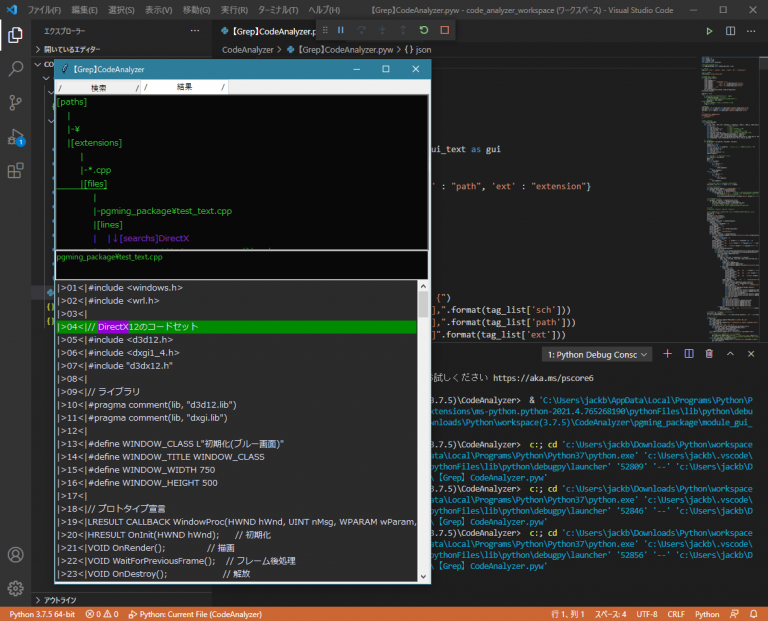This screenshot has width=768, height=621.
Task: Stop the debug session
Action: [x=445, y=31]
